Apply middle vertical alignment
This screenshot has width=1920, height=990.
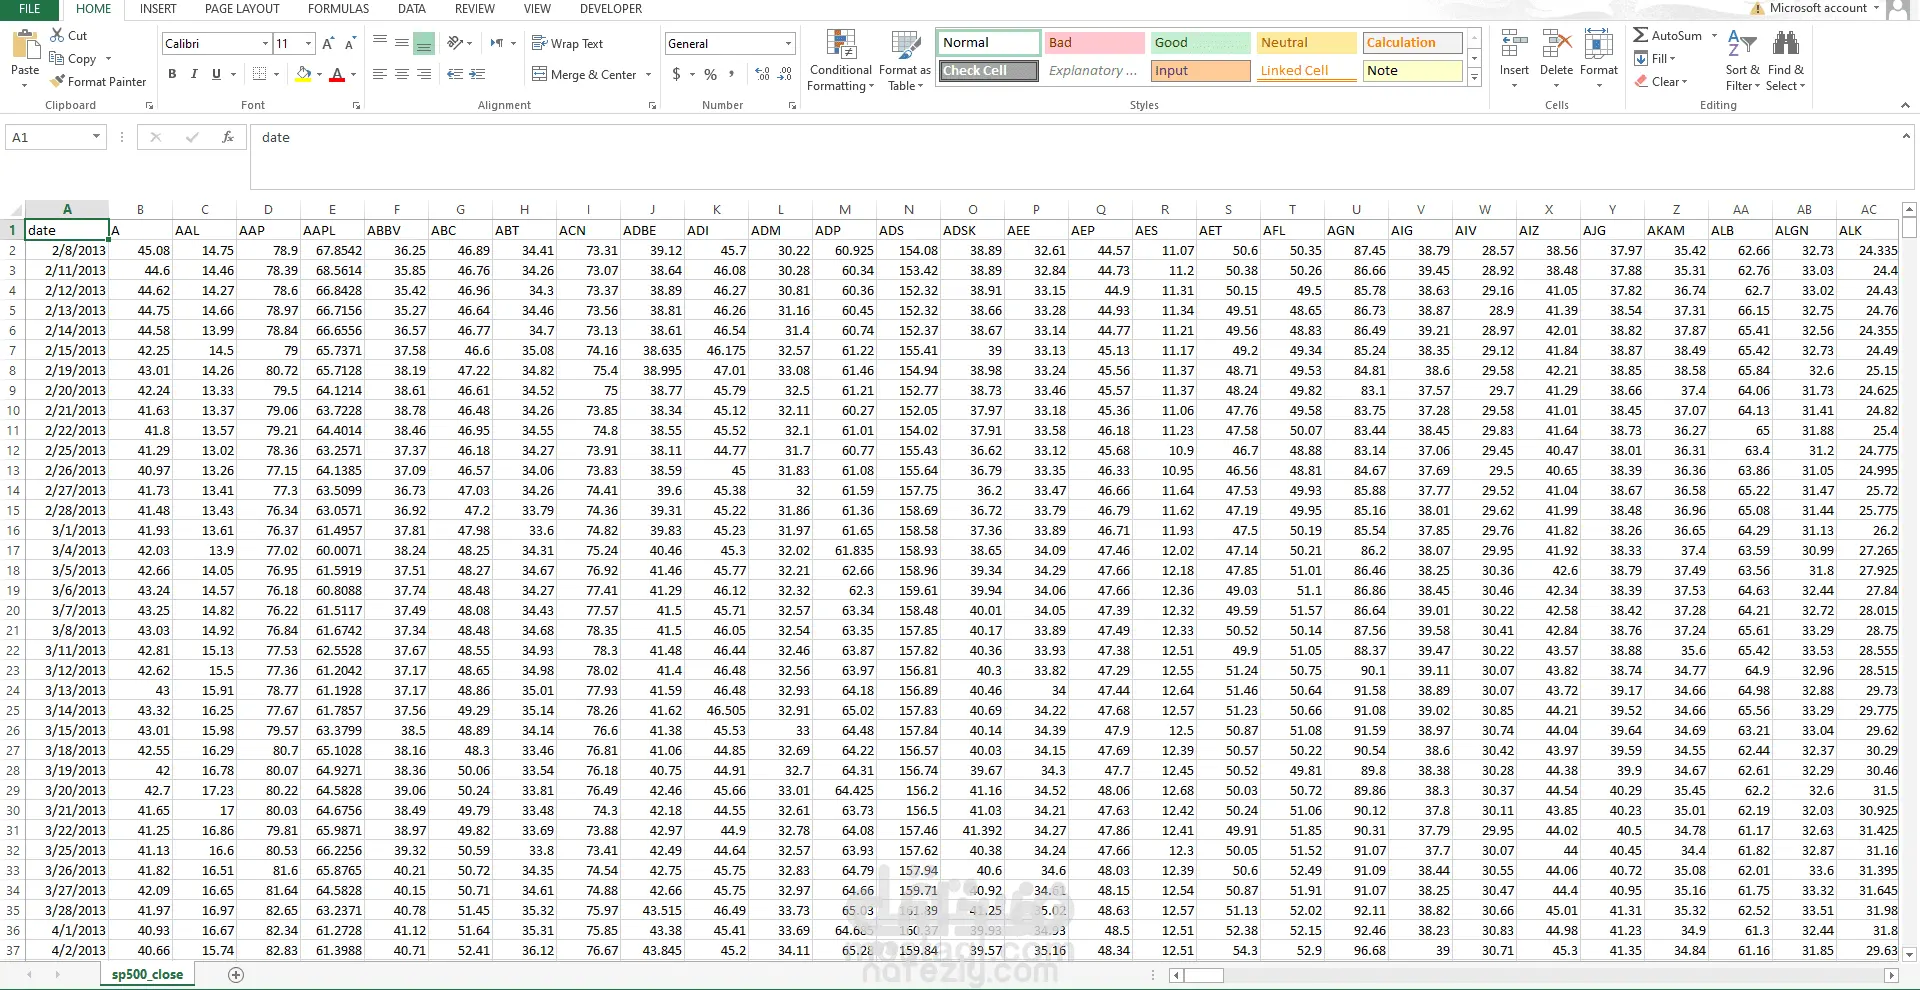(402, 43)
